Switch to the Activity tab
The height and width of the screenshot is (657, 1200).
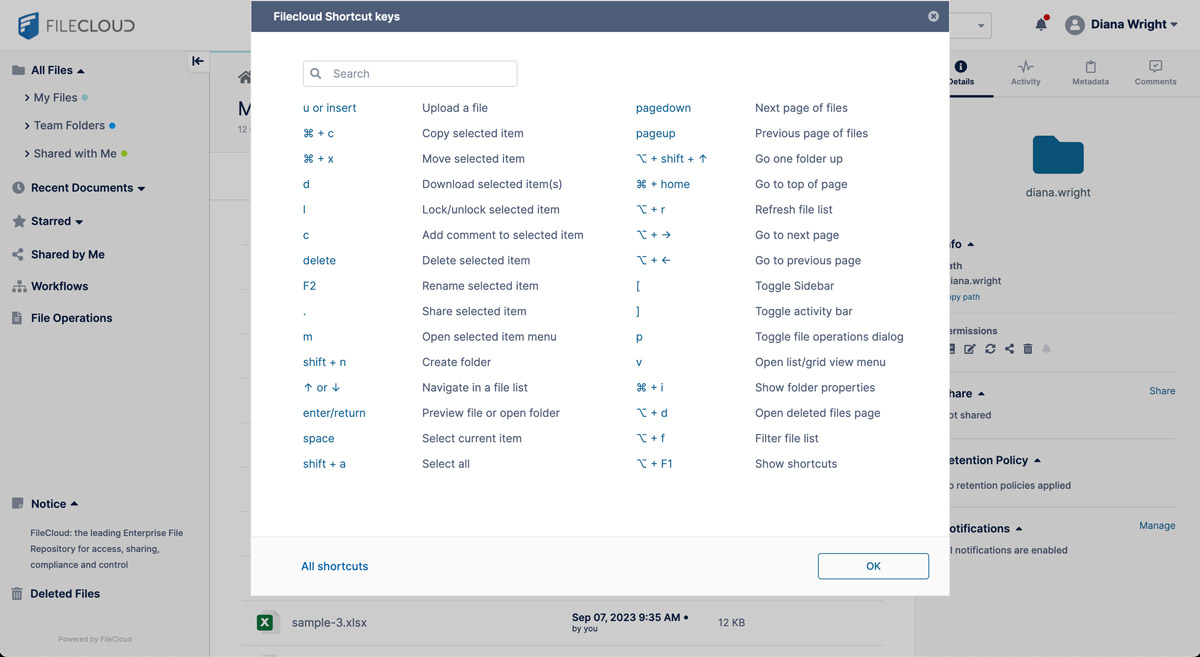1026,74
